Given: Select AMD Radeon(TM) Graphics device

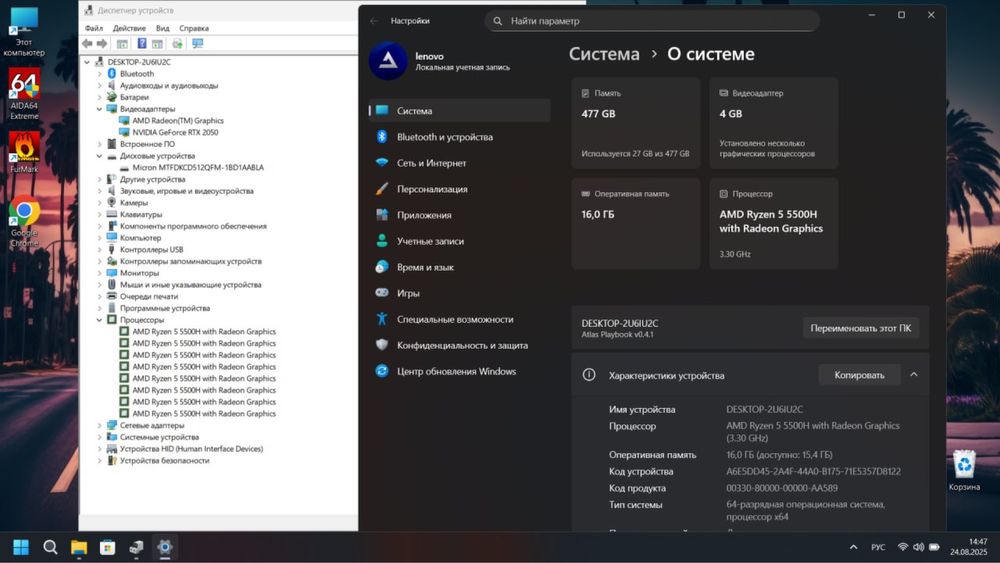Looking at the screenshot, I should [x=178, y=121].
